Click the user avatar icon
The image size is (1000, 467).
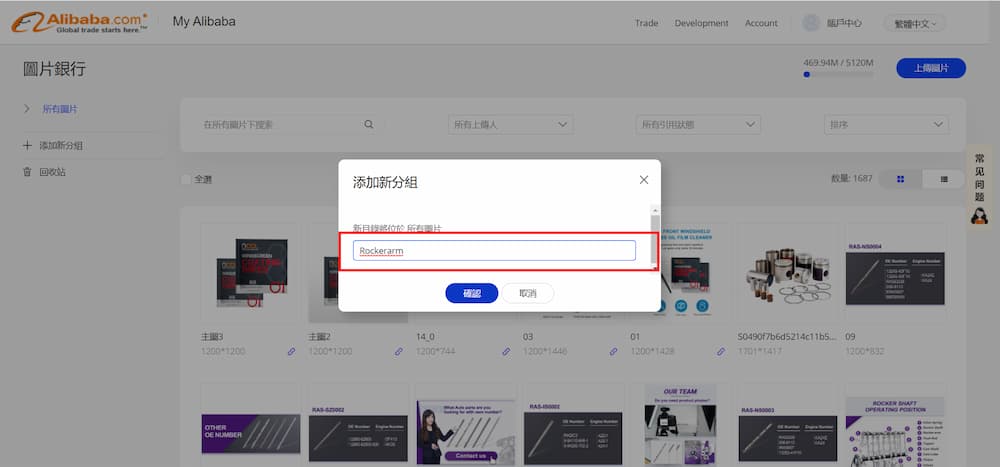[x=811, y=23]
